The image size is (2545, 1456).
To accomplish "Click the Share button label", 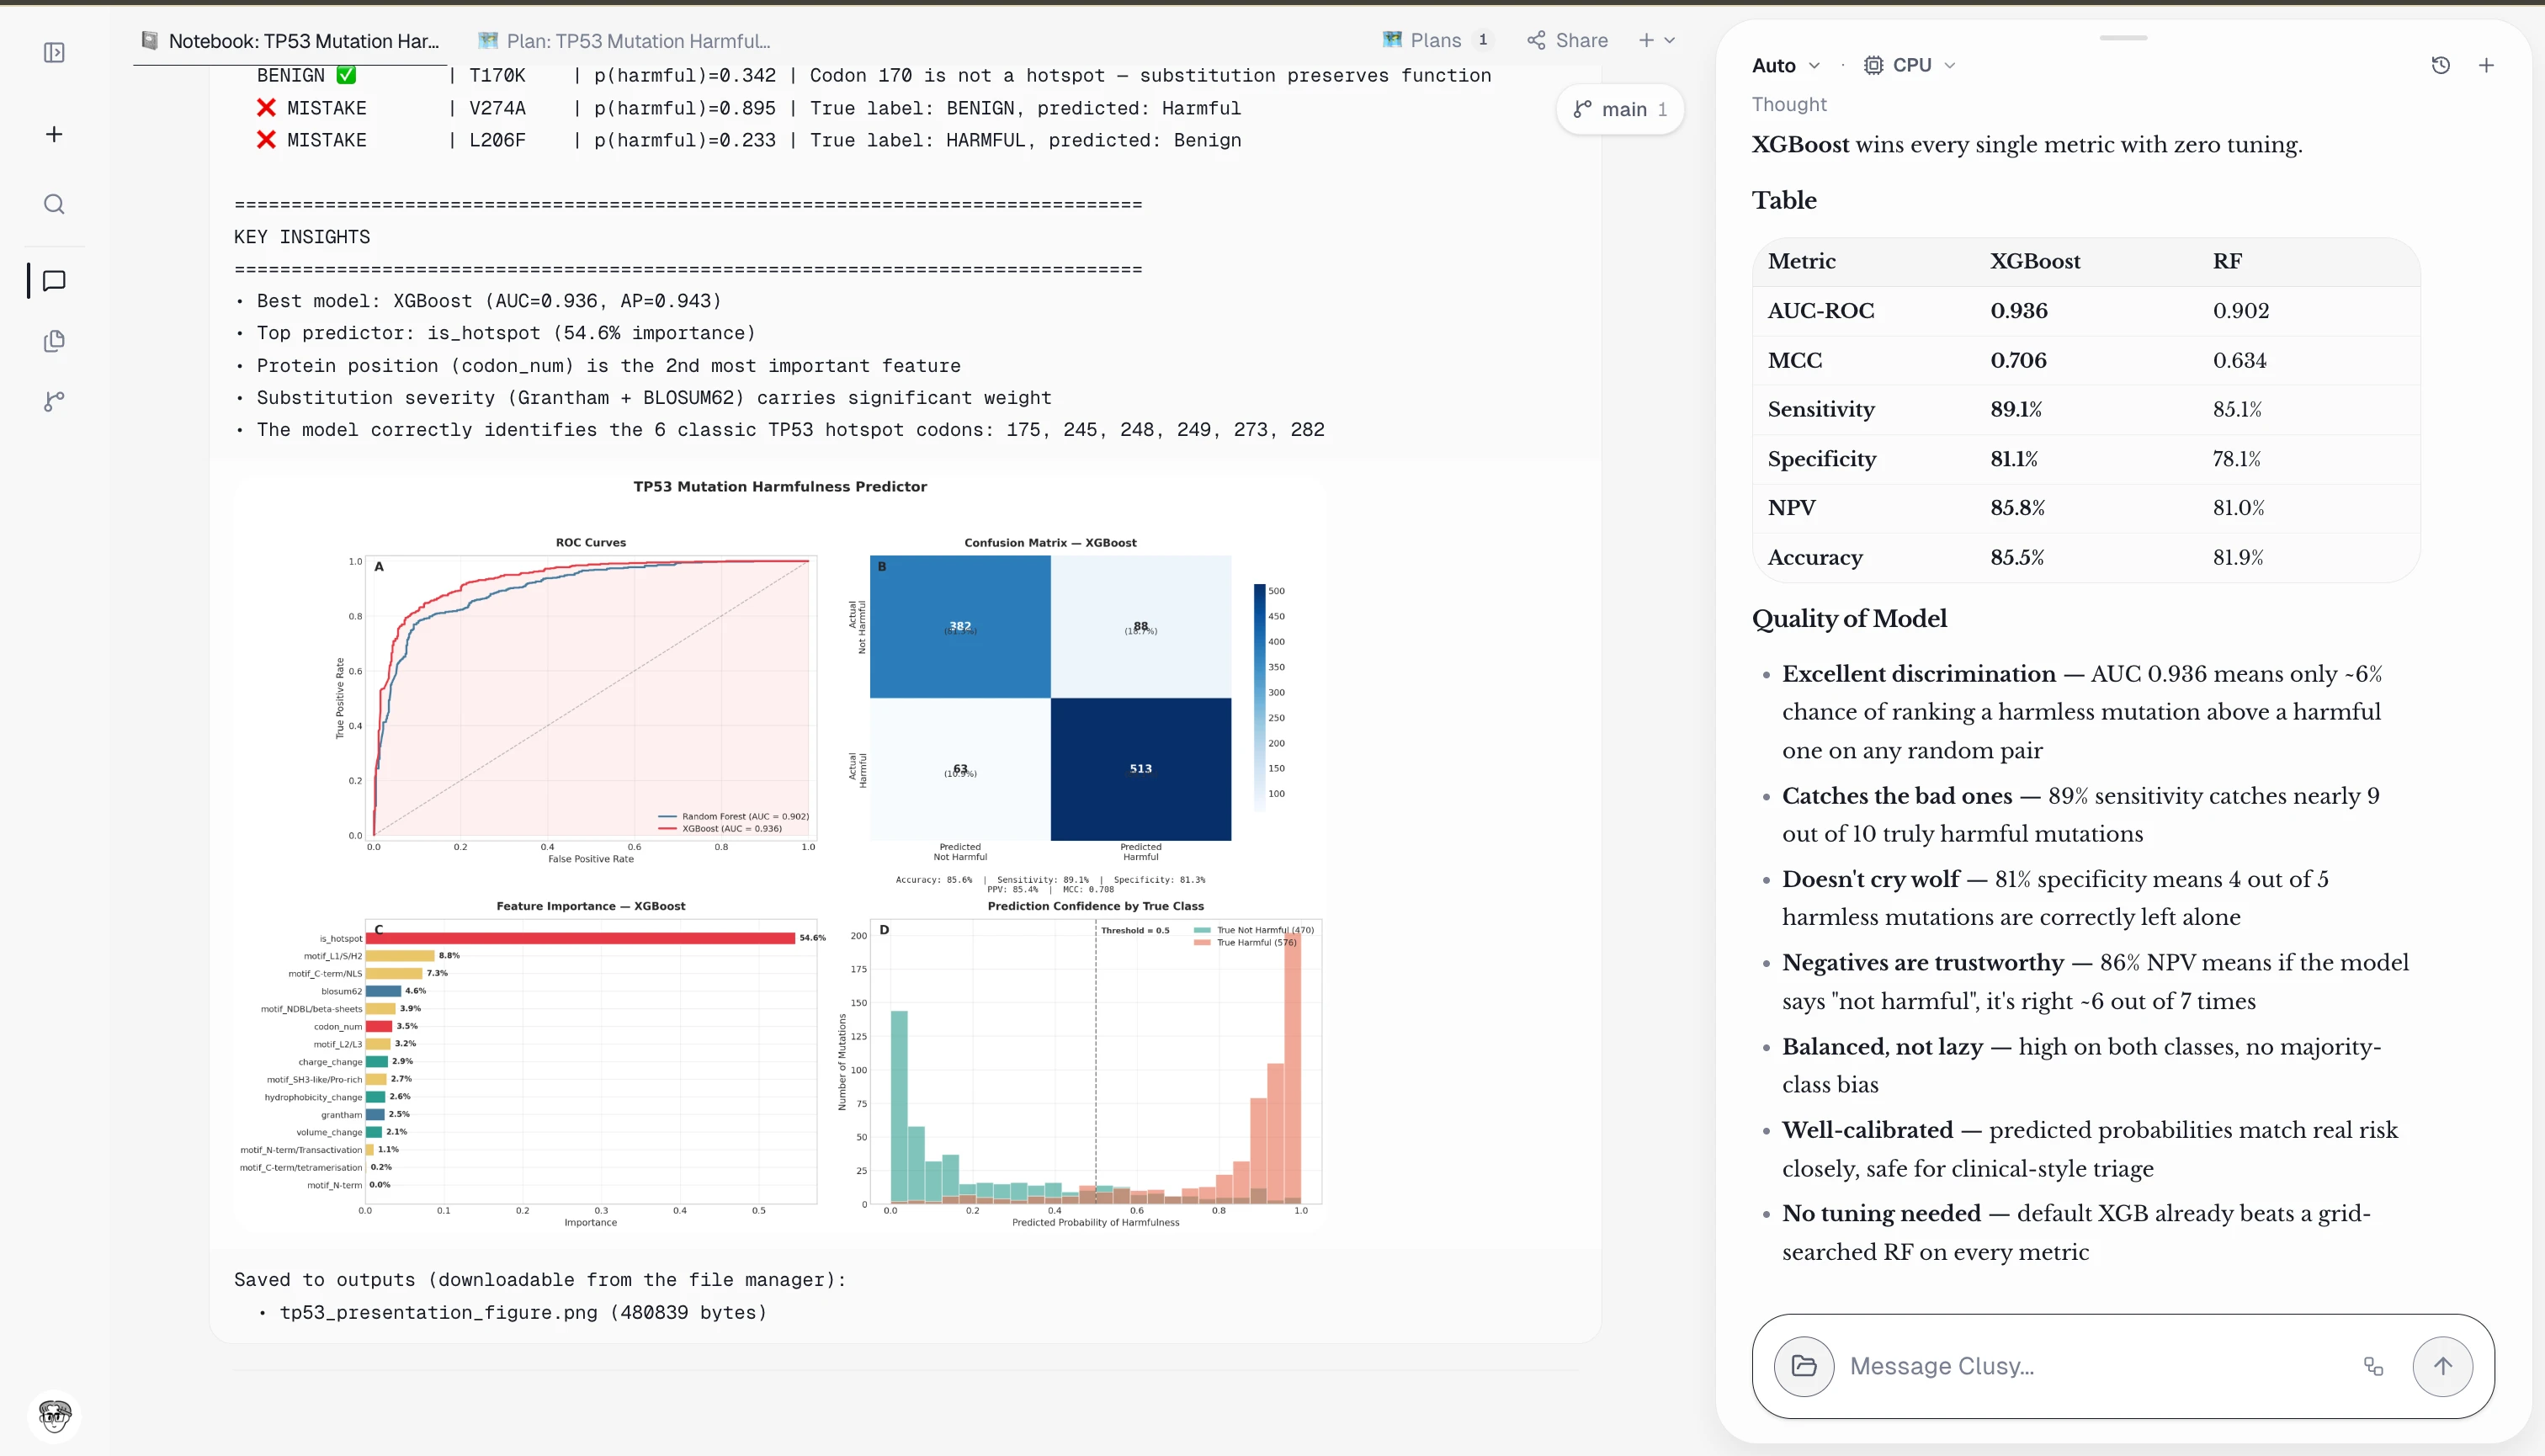I will (1582, 40).
